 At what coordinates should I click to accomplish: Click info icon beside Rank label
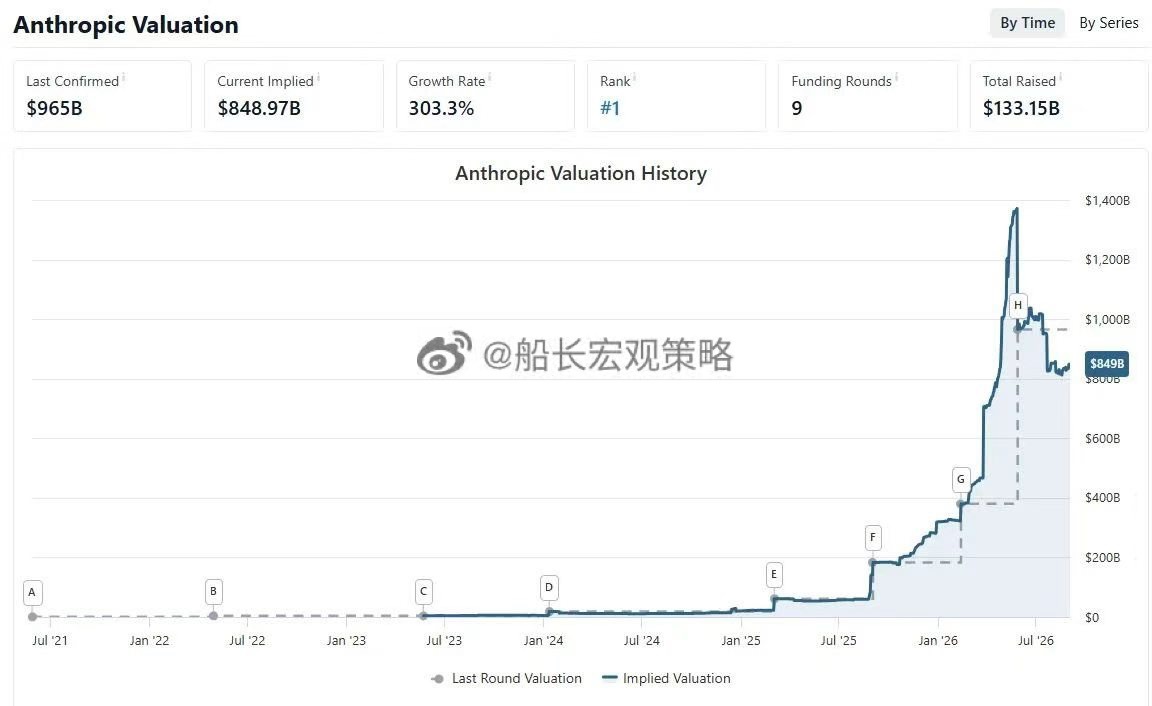[x=635, y=76]
